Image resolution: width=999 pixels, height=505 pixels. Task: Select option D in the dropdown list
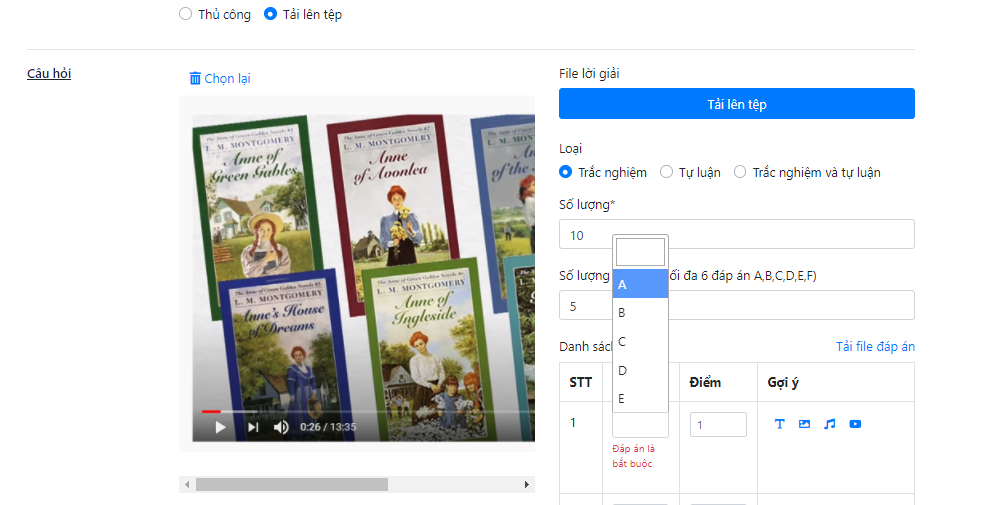[x=640, y=370]
